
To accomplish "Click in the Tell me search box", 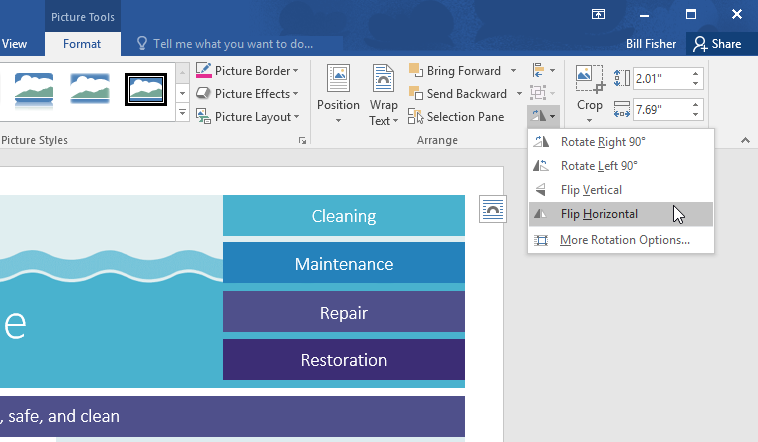I will (230, 44).
